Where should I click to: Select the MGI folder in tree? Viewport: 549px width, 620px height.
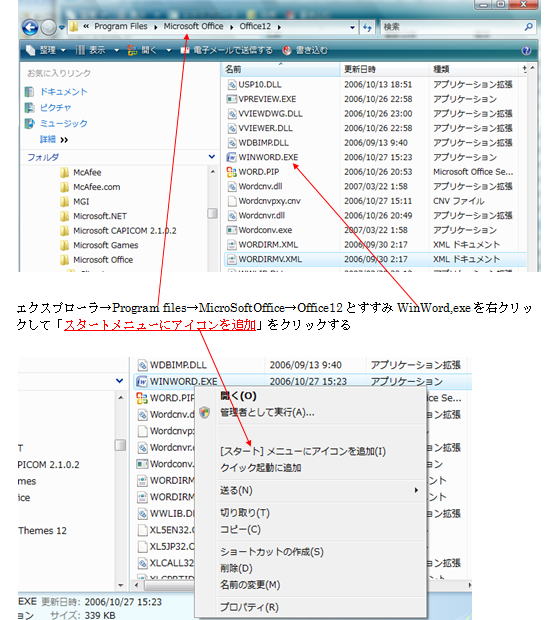(x=81, y=202)
